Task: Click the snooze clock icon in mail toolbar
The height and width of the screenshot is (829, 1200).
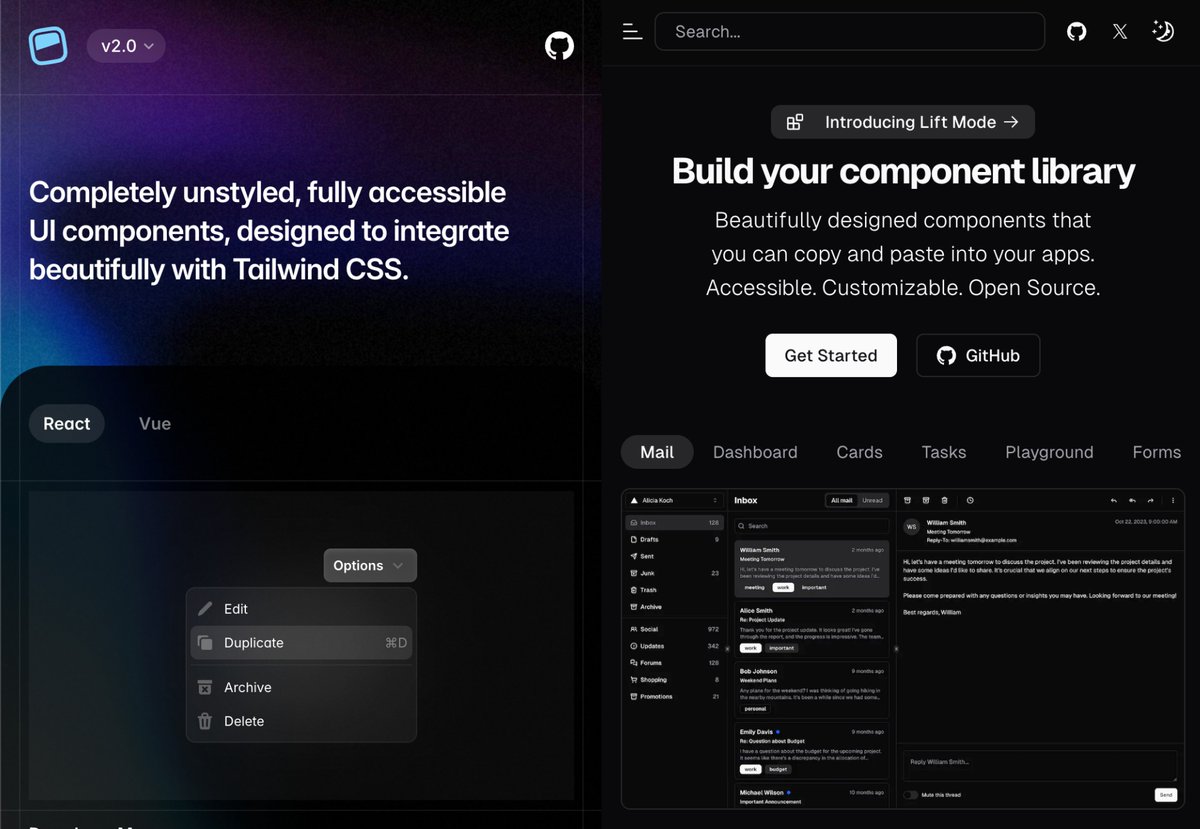Action: click(x=970, y=500)
